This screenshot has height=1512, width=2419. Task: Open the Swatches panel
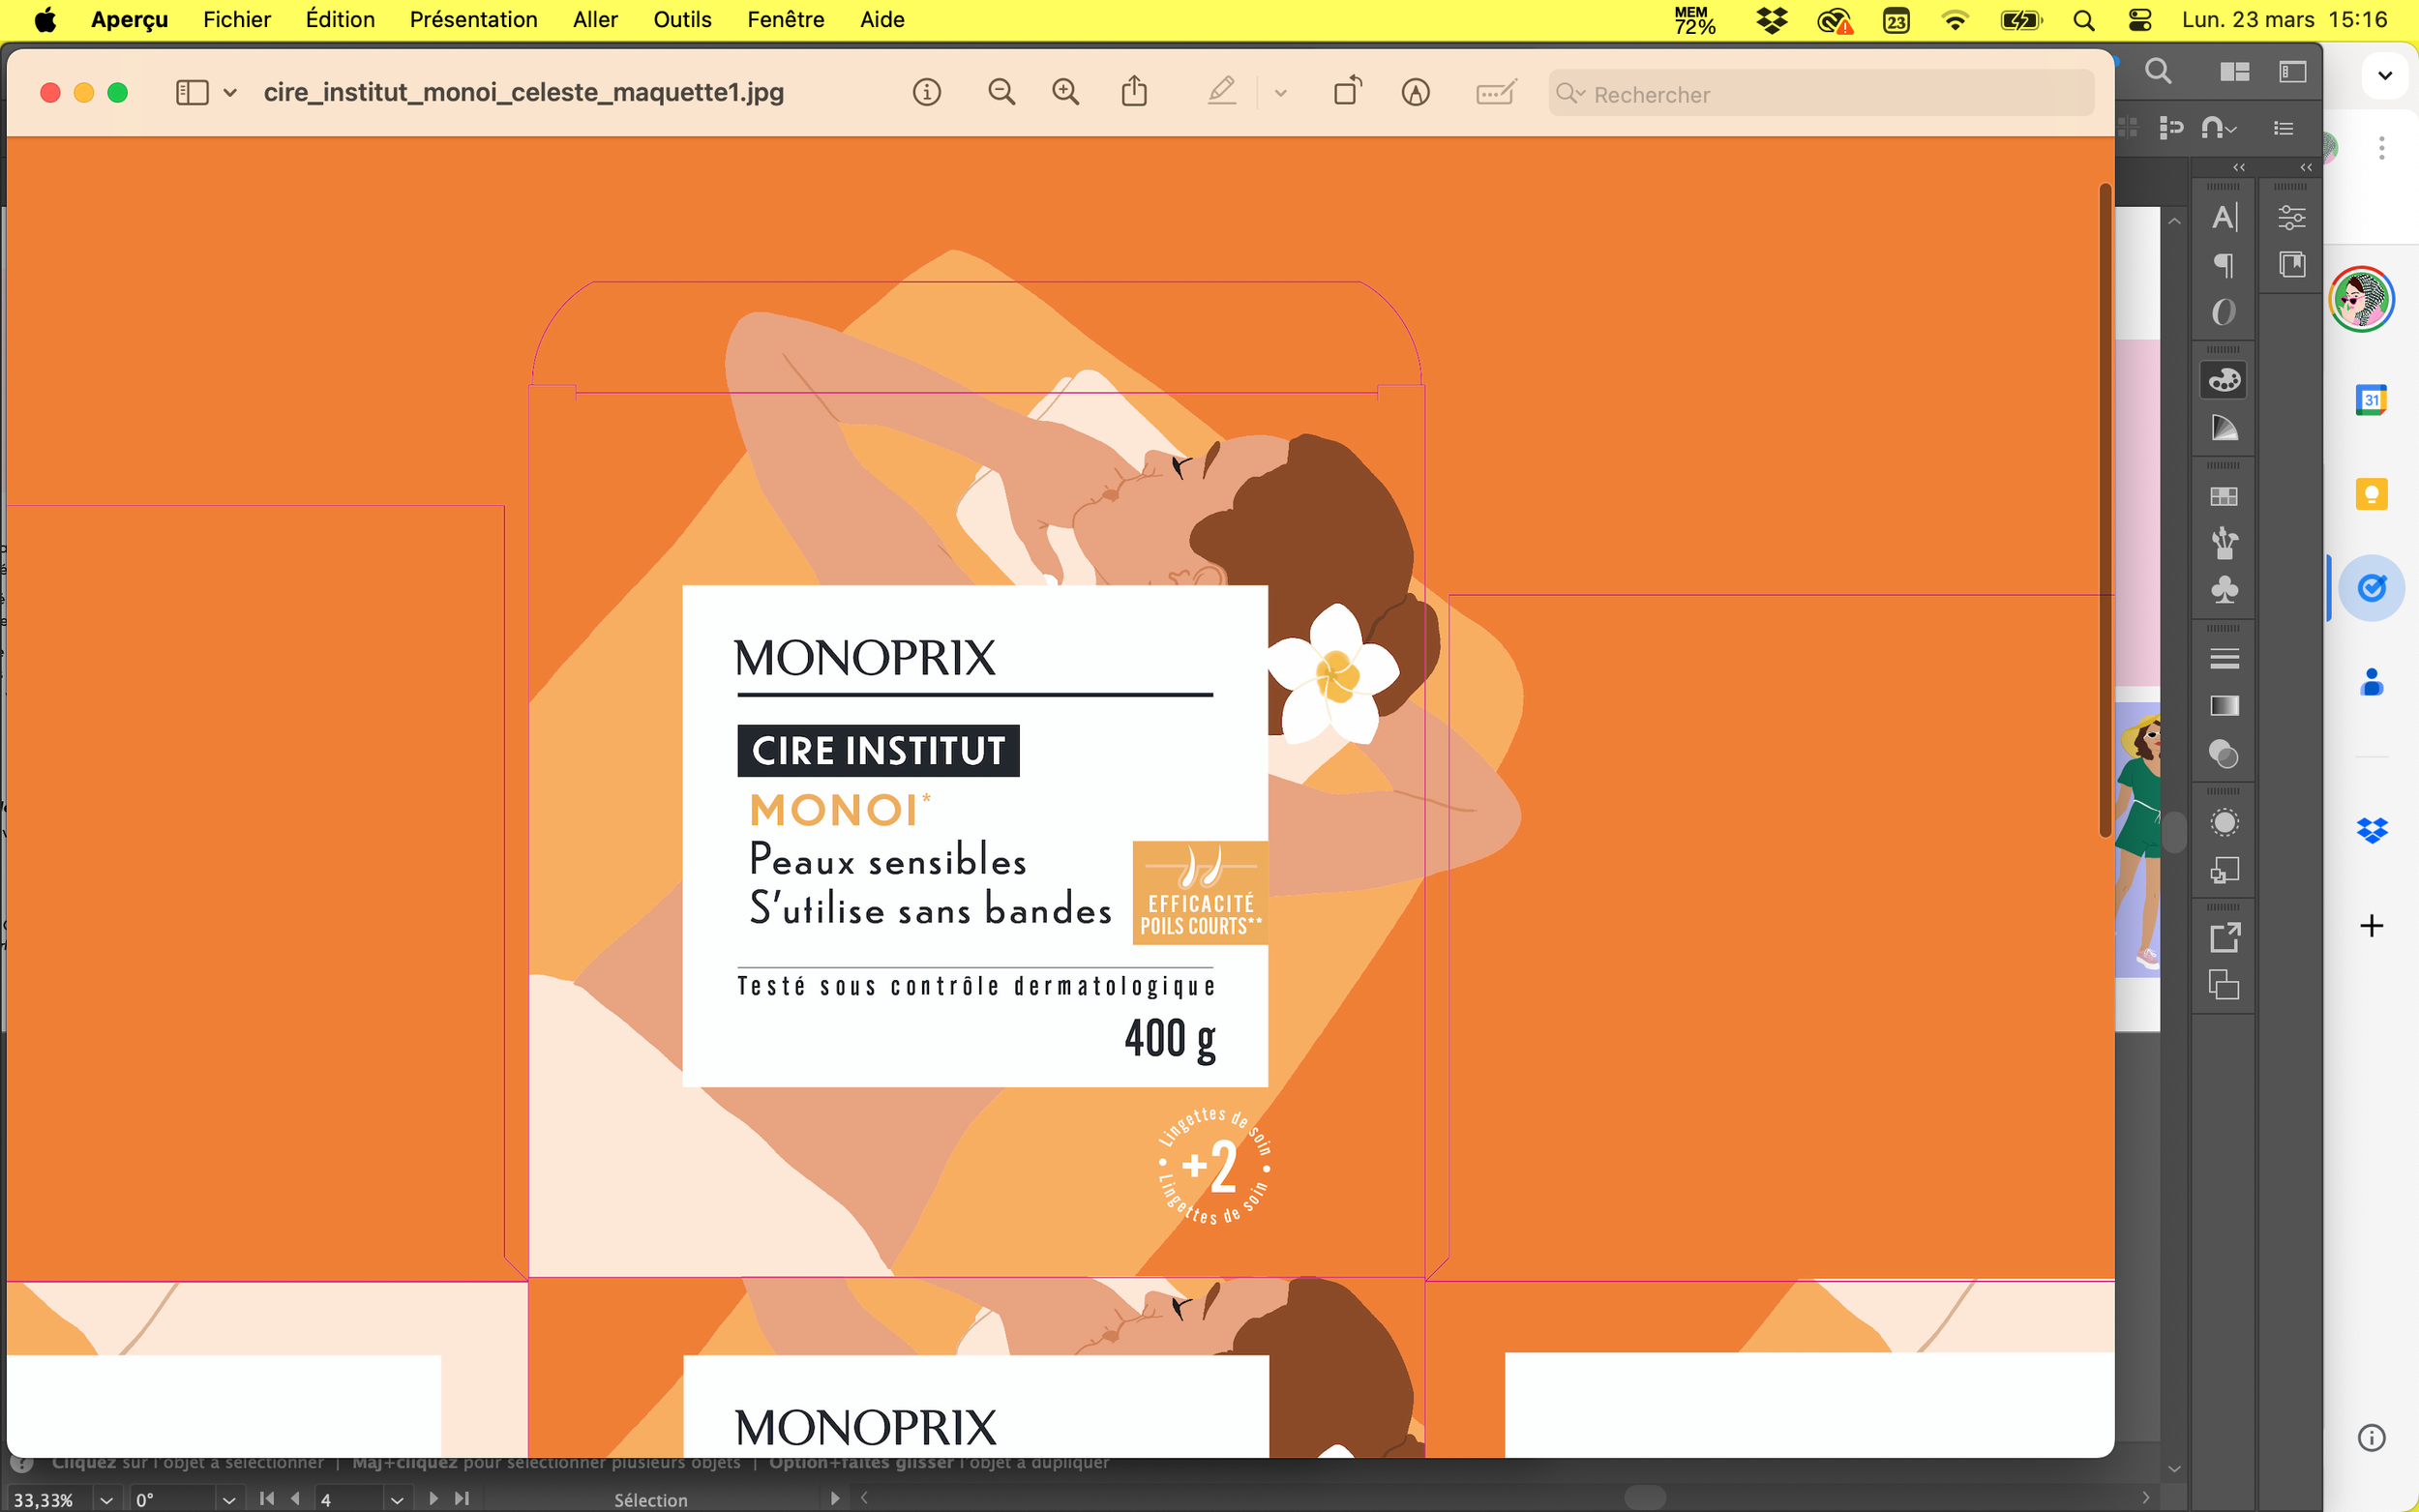(2224, 496)
